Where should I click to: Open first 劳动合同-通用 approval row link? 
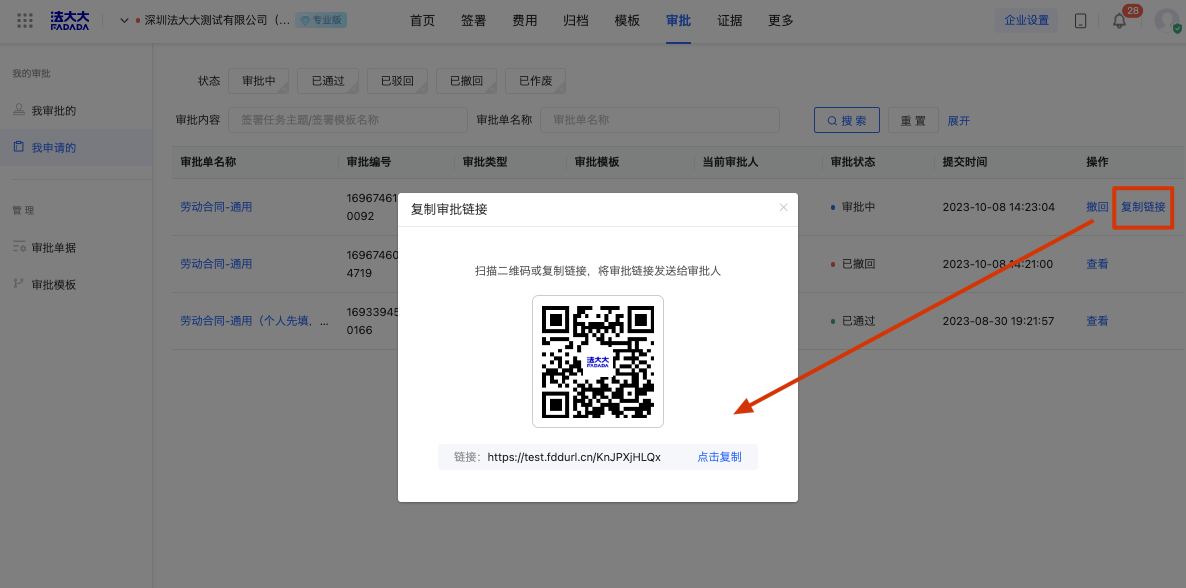(x=216, y=207)
